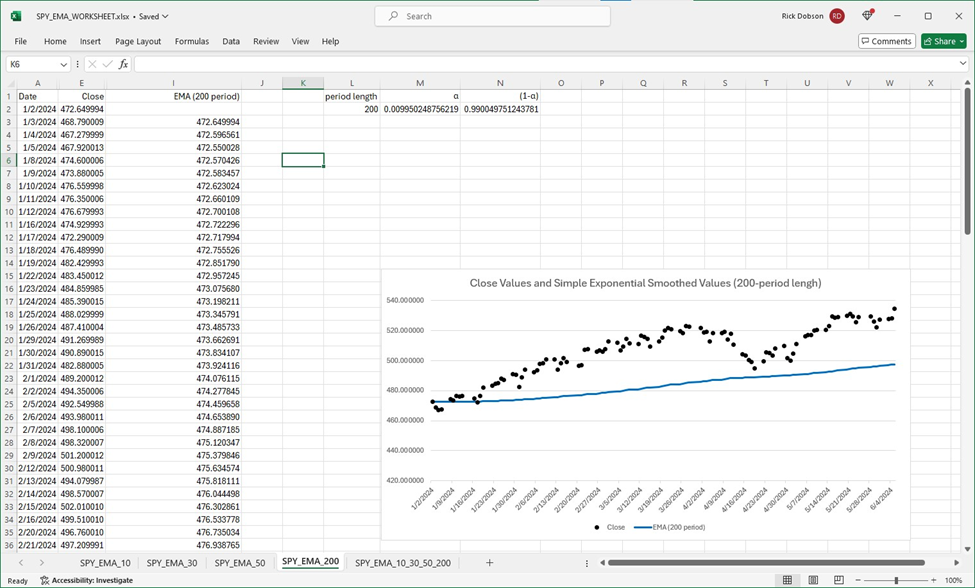Click horizontal scroll left arrow
Screen dimensions: 975x588
point(602,563)
